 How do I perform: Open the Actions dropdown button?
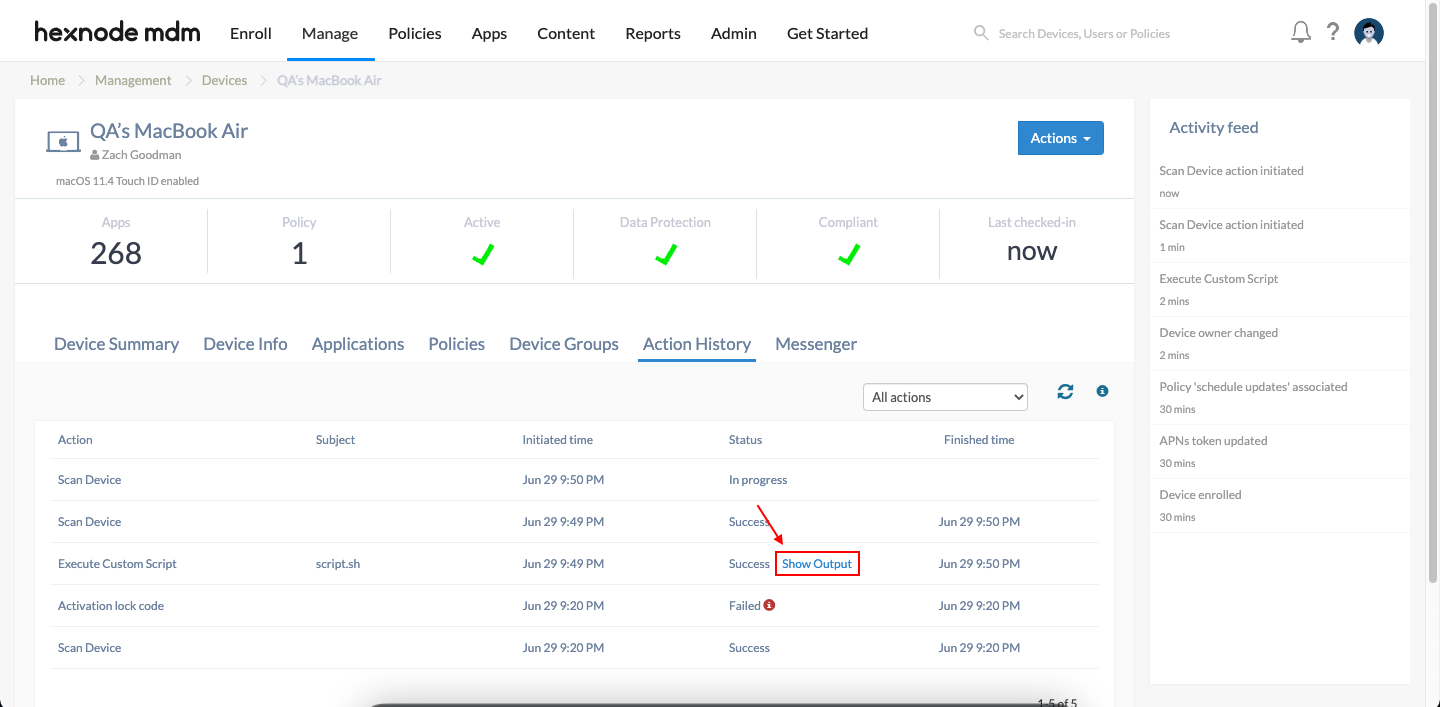(x=1060, y=138)
